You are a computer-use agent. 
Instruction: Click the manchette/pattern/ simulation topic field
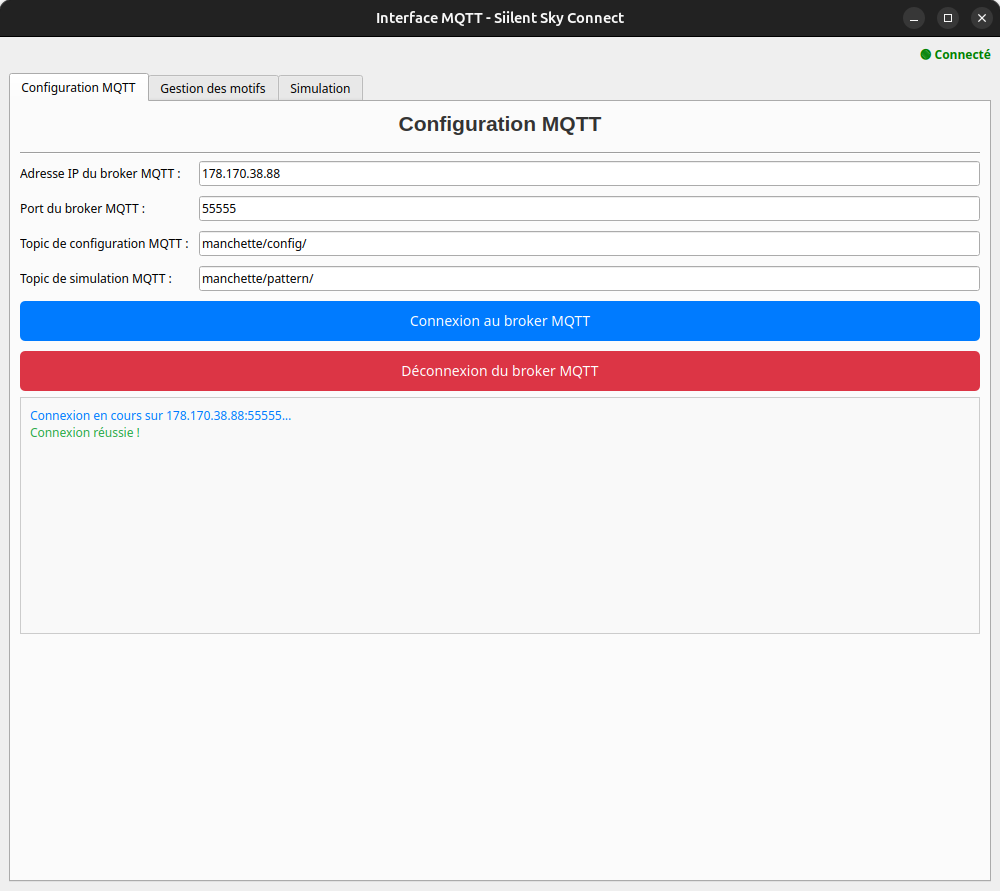coord(588,279)
